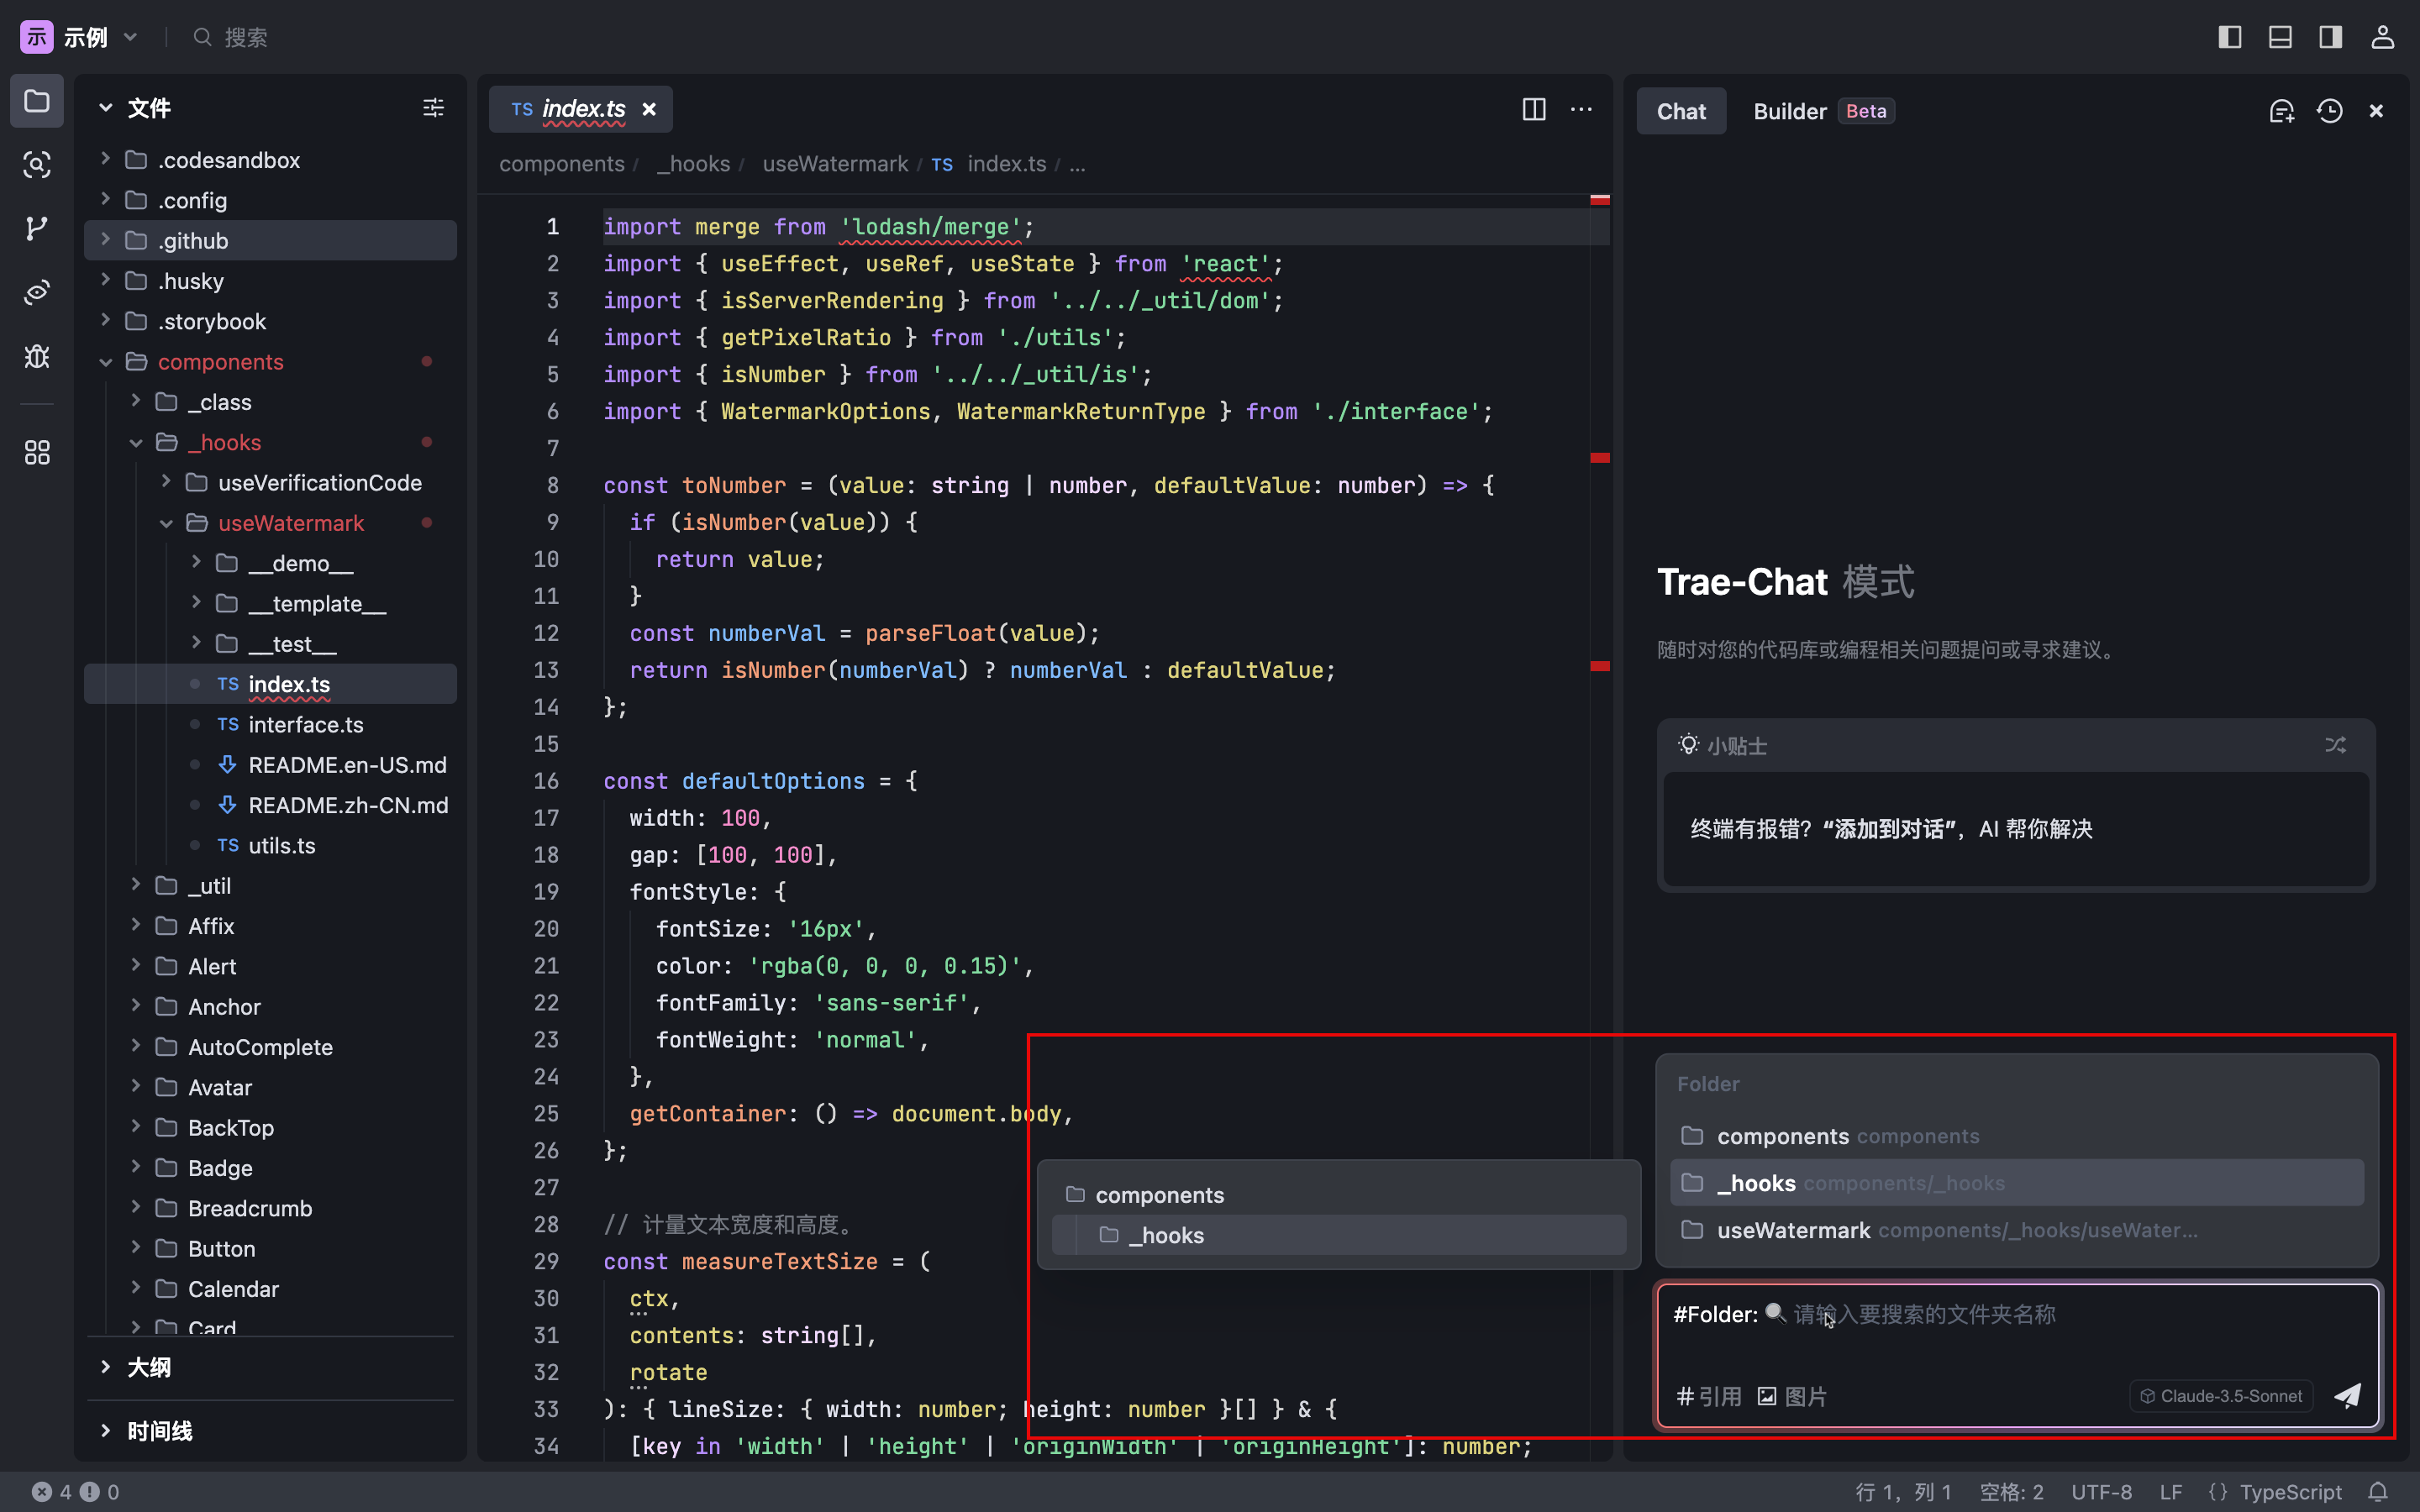Expand the AutoComplete folder
Screen dimensions: 2420x1512
270,1047
